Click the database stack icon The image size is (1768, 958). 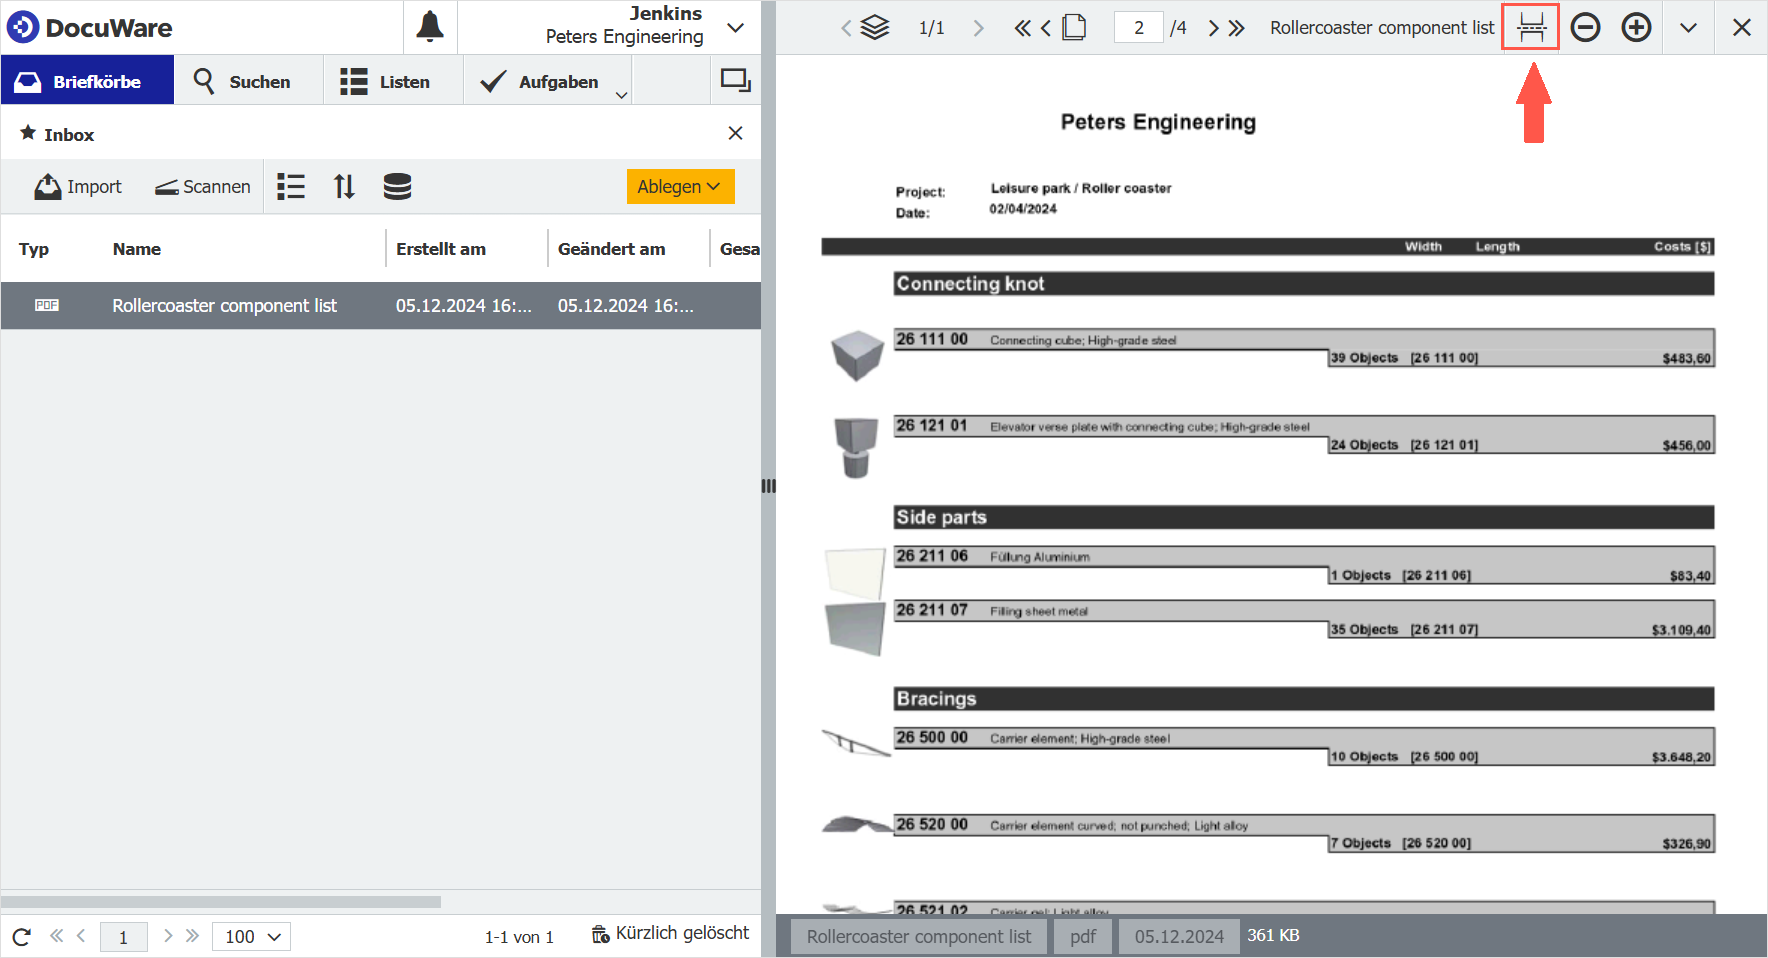point(397,186)
